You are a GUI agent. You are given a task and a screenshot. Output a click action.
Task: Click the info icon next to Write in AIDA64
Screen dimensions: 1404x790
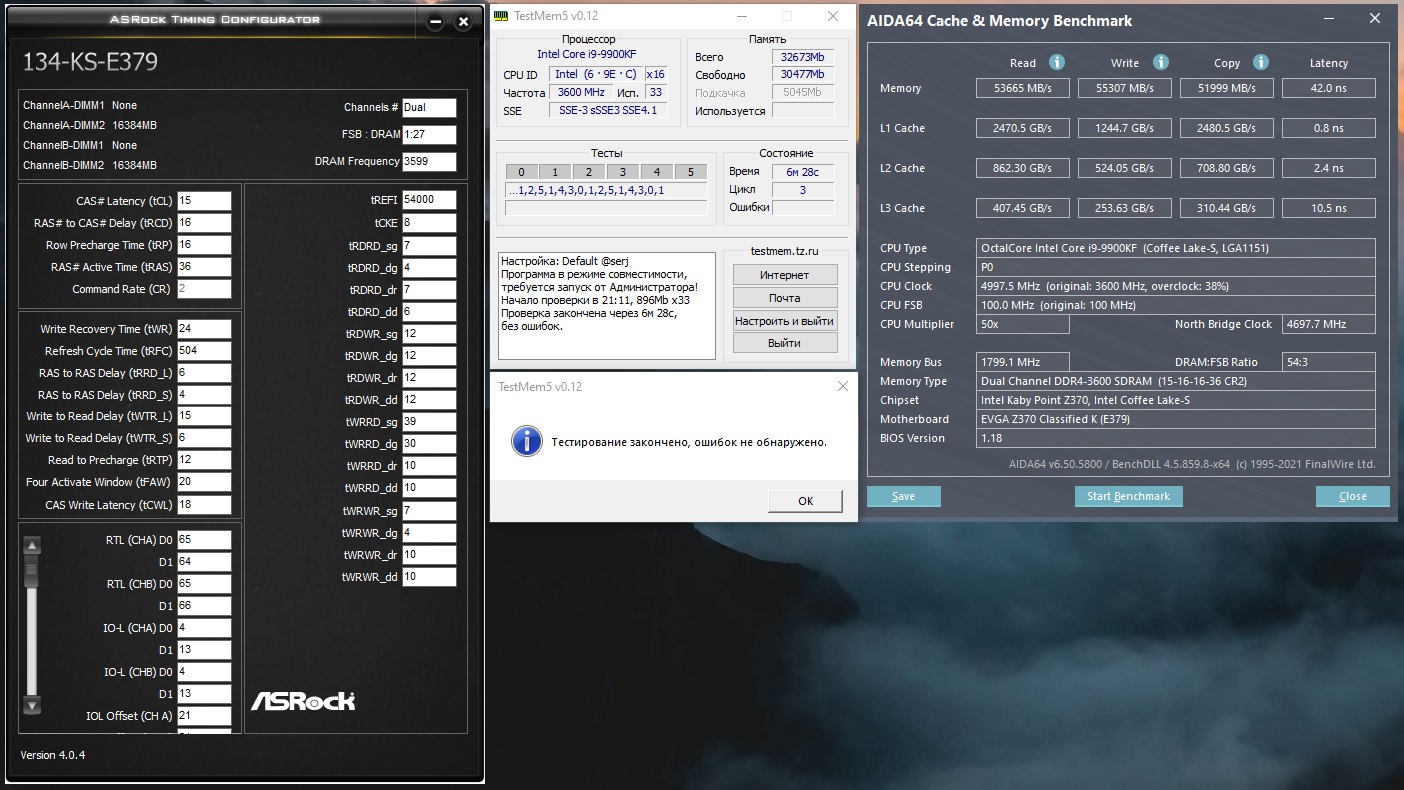tap(1160, 62)
